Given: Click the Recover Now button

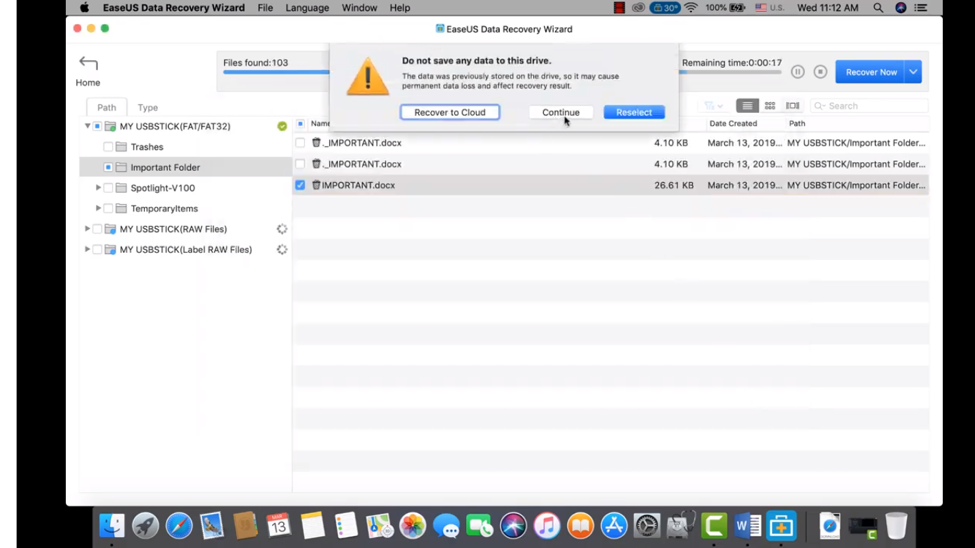Looking at the screenshot, I should (x=871, y=72).
